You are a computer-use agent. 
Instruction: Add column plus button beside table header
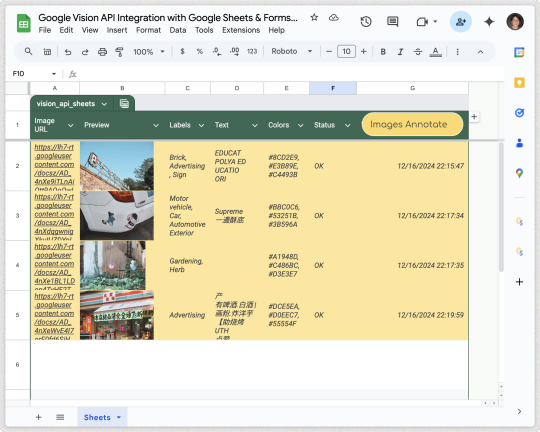(x=474, y=117)
